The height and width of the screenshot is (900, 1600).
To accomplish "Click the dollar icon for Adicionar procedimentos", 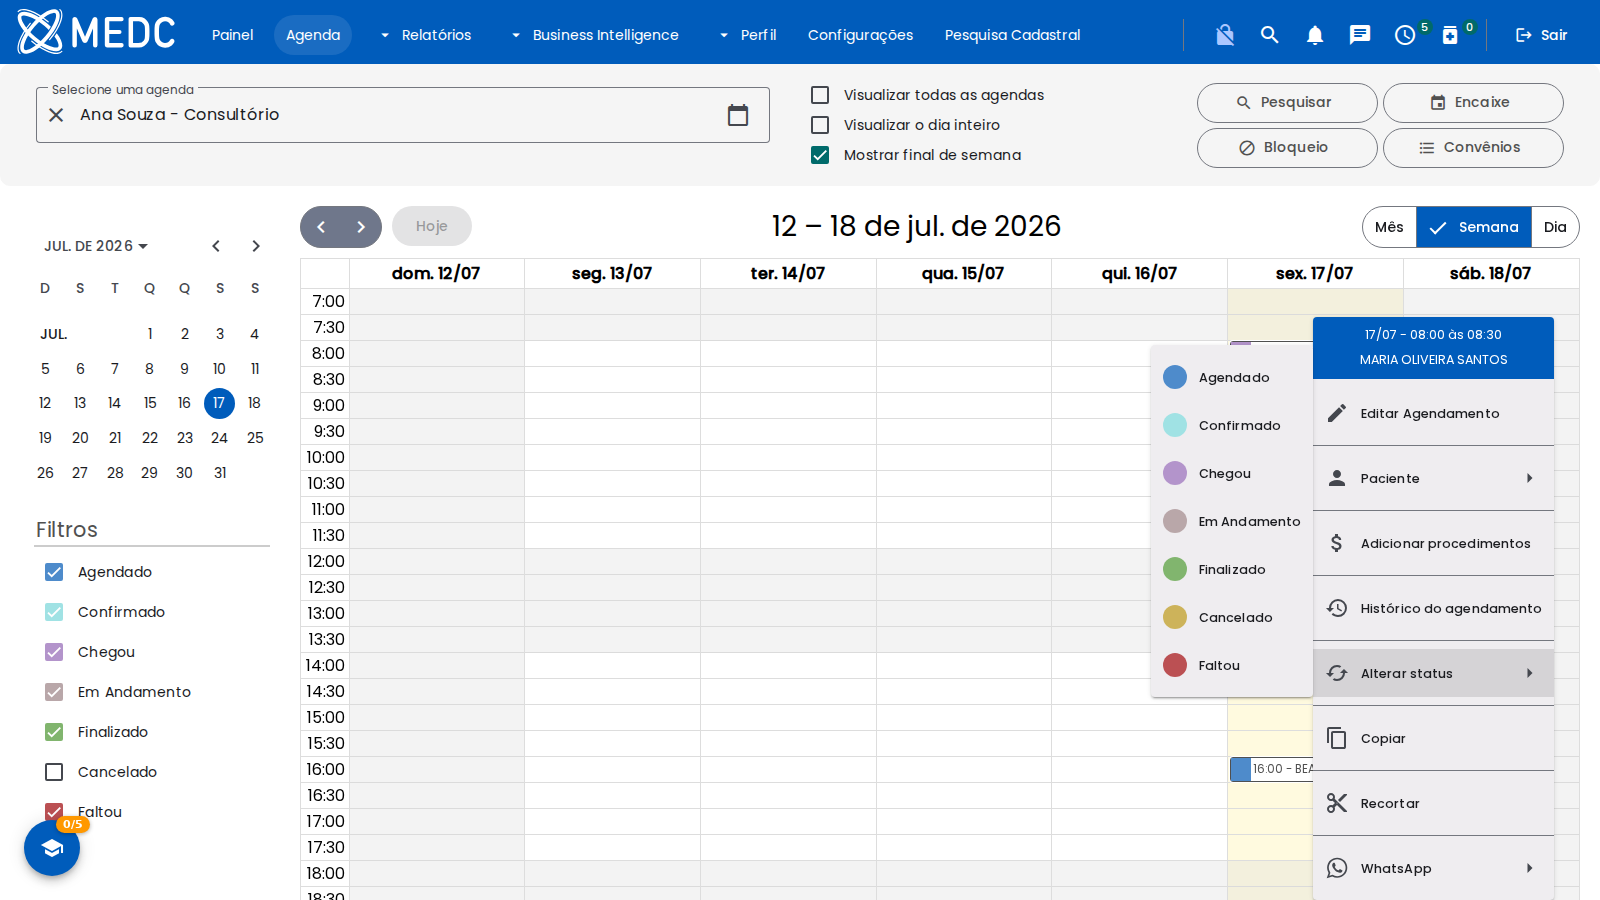I will [1337, 543].
